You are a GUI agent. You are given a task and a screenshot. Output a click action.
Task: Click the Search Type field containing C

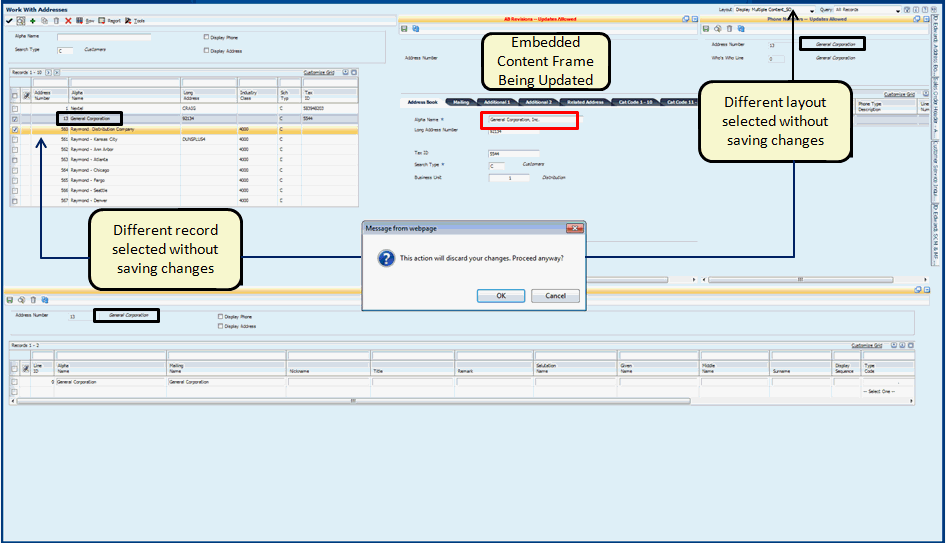(x=65, y=51)
